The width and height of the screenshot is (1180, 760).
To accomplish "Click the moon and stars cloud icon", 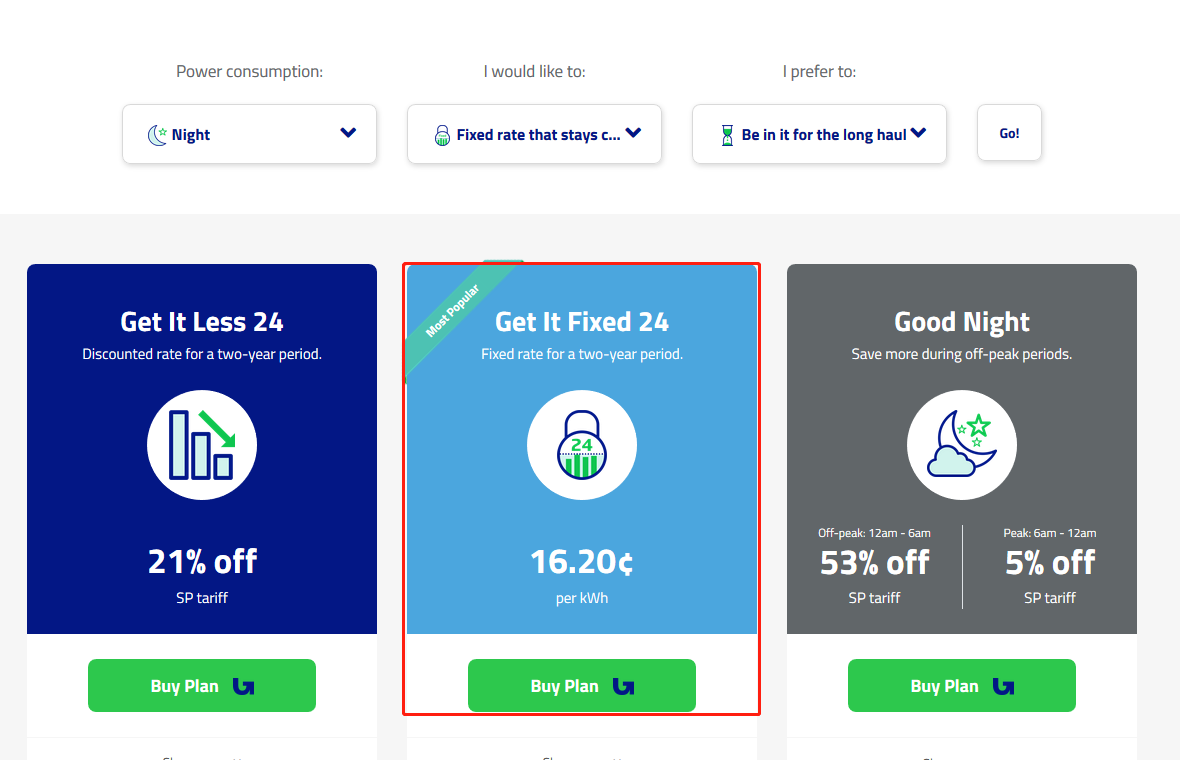I will click(962, 445).
